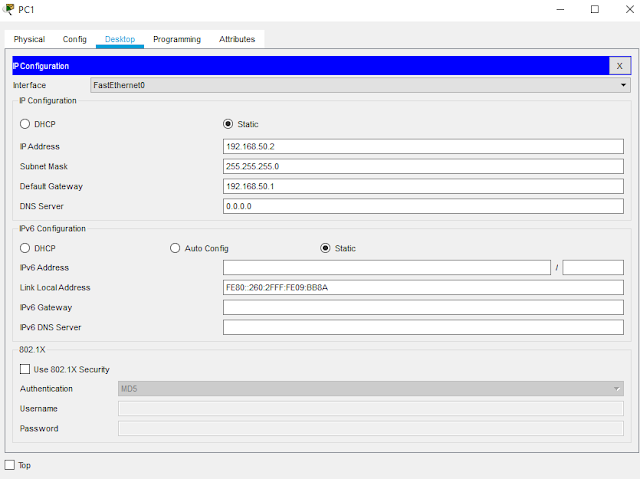The width and height of the screenshot is (640, 479).
Task: Toggle the Top checkbox
Action: 10,465
